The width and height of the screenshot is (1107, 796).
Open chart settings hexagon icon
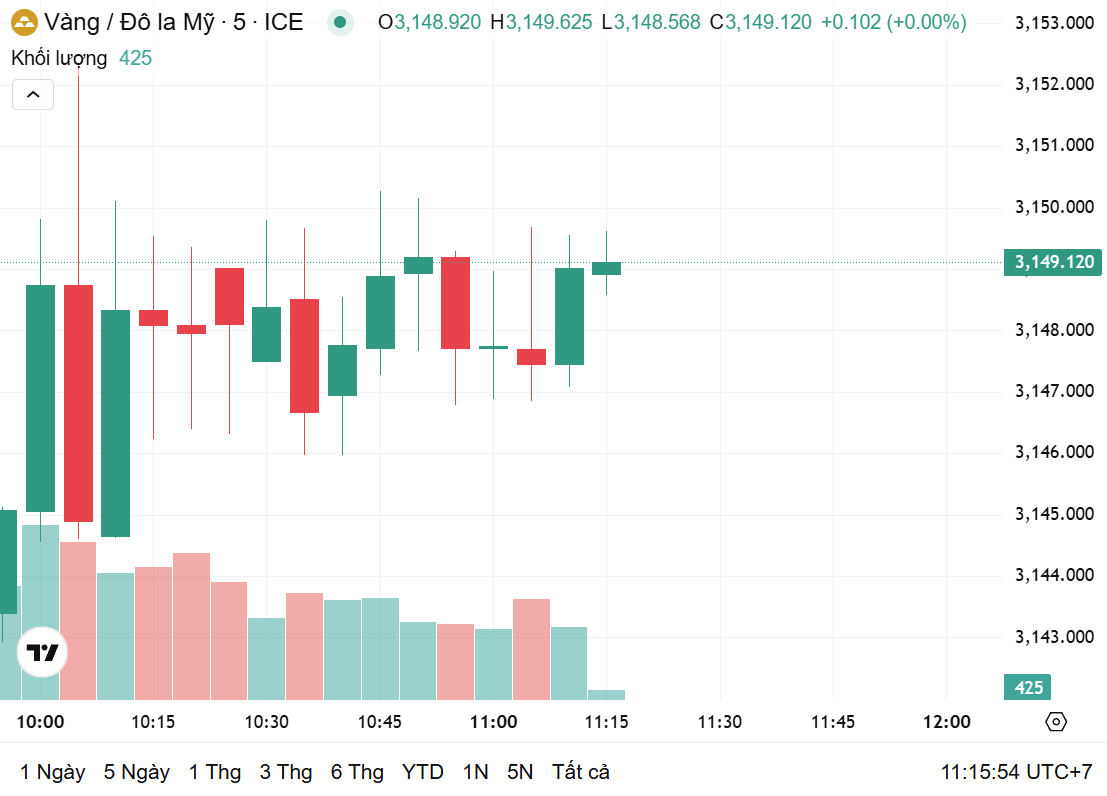tap(1056, 722)
